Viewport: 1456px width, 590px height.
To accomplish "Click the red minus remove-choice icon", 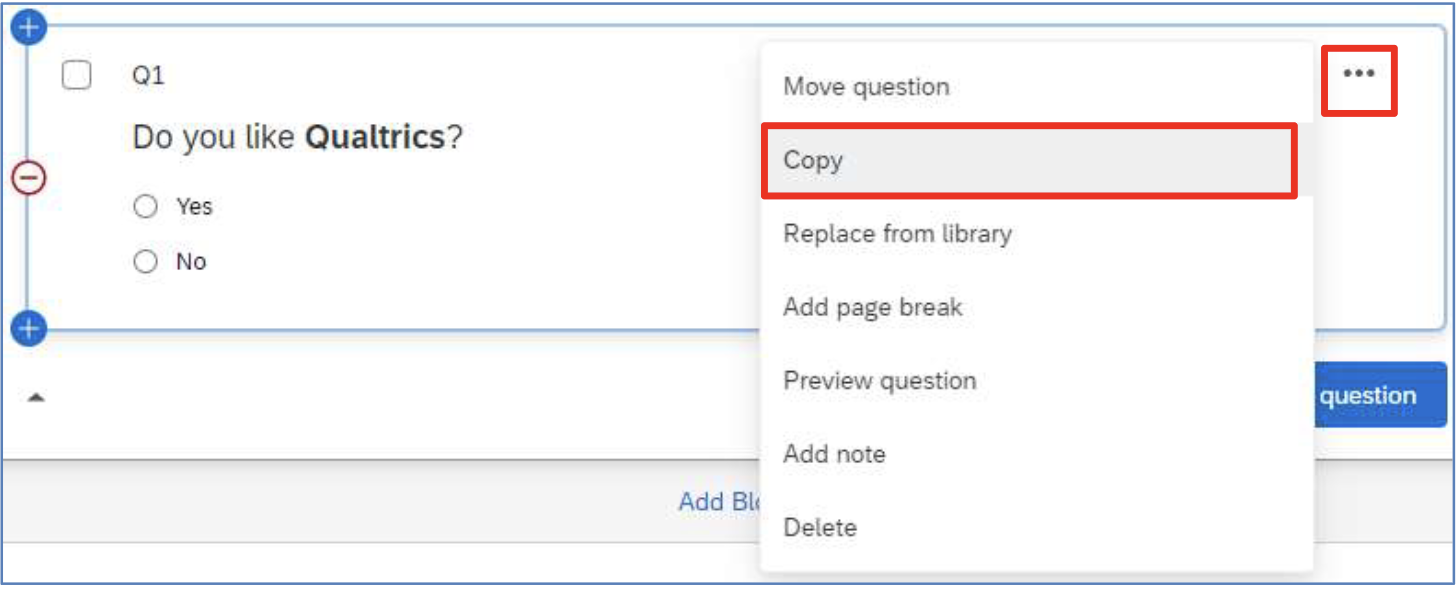I will pos(29,178).
